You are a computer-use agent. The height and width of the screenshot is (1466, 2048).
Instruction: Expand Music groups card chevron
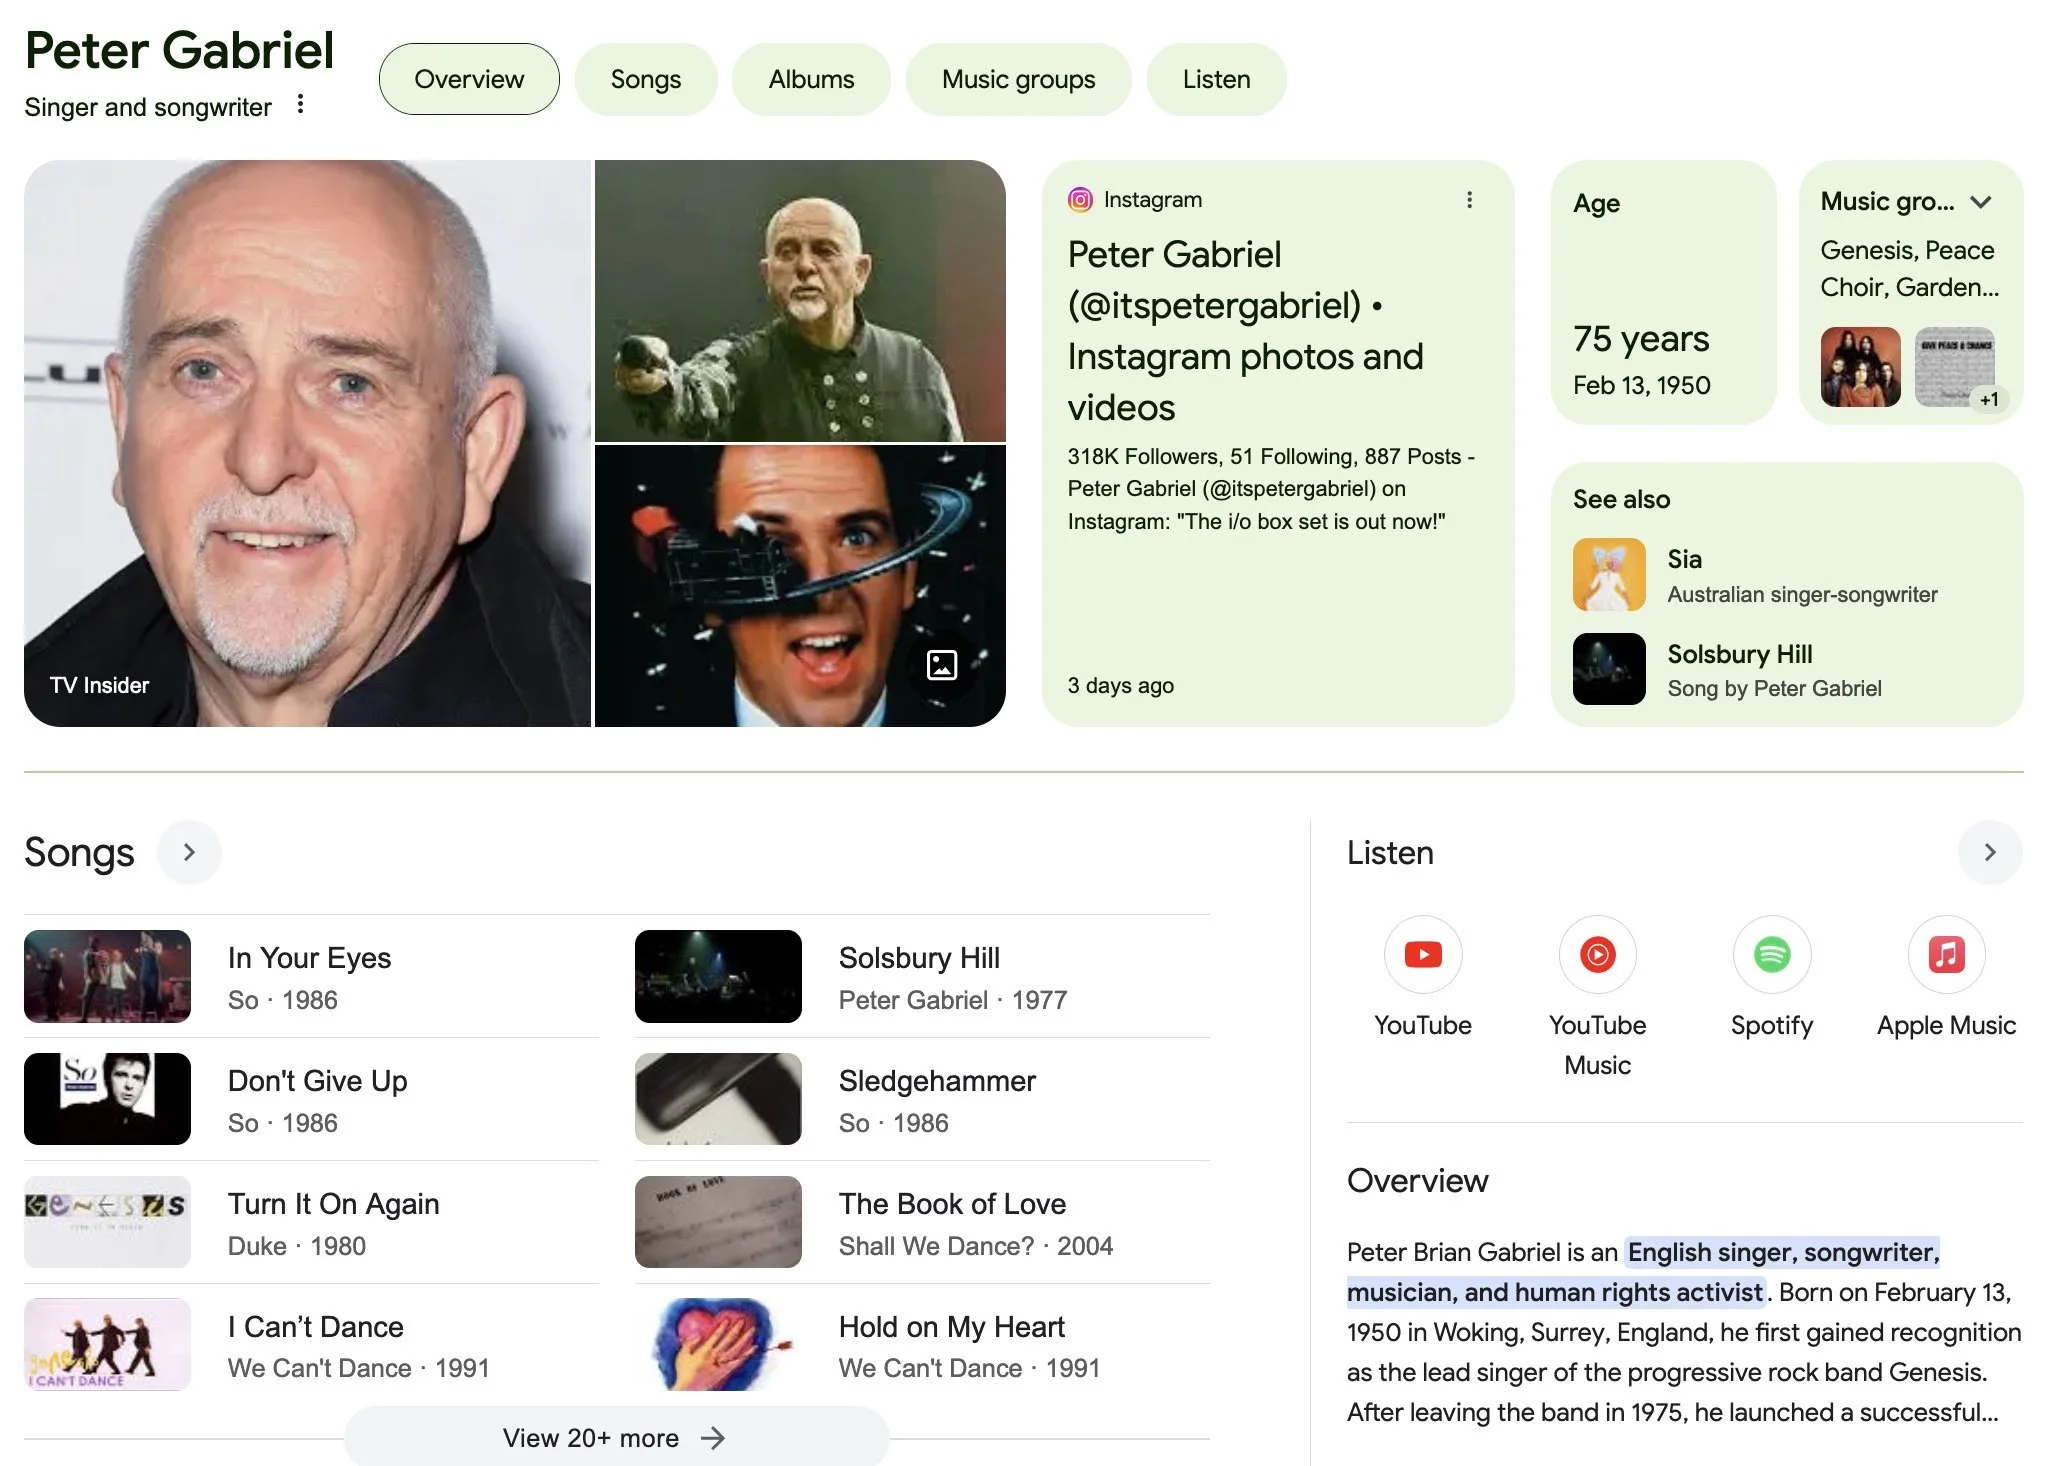[x=1981, y=202]
